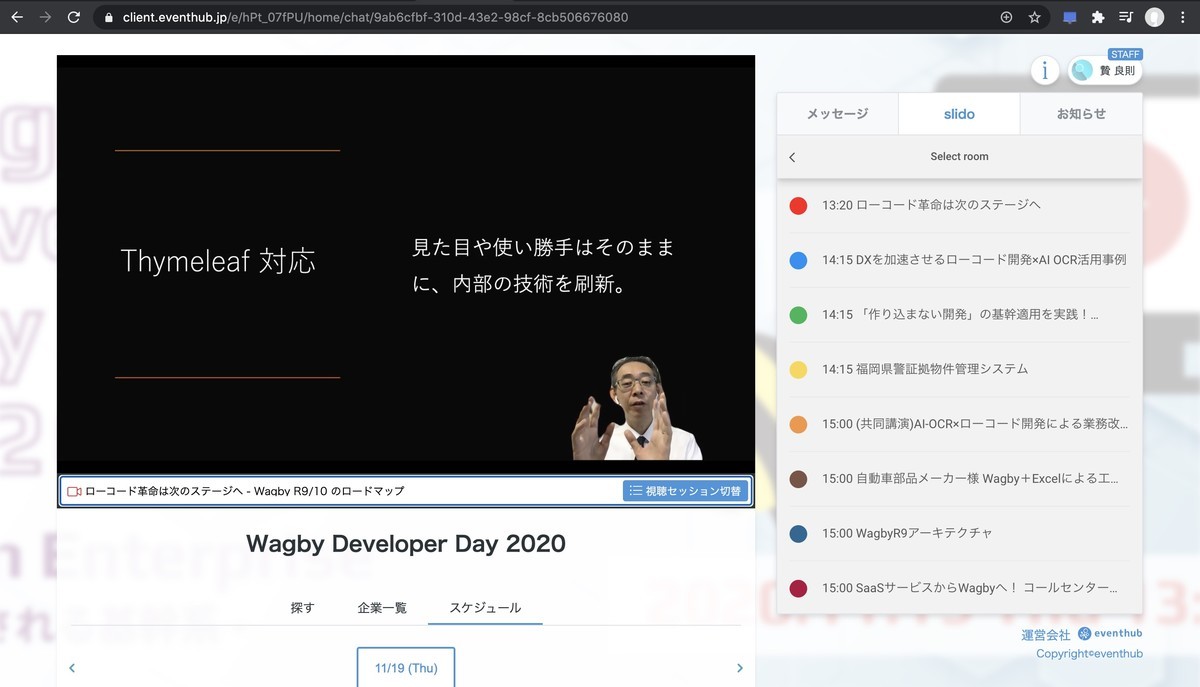This screenshot has height=687, width=1200.
Task: Click the plus icon in the address bar
Action: 1006,17
